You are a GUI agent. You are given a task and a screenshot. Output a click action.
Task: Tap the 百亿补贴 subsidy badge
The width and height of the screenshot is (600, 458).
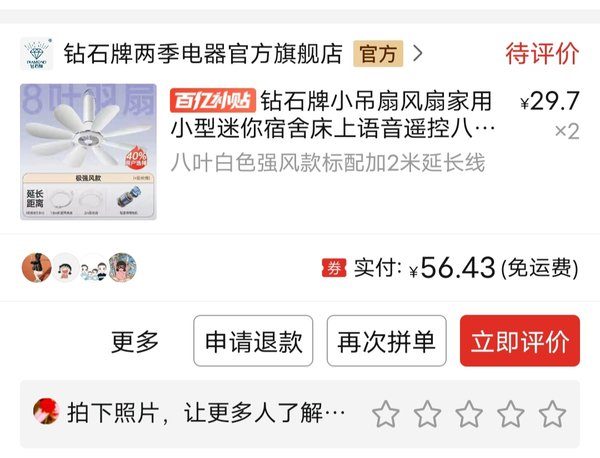pos(213,101)
